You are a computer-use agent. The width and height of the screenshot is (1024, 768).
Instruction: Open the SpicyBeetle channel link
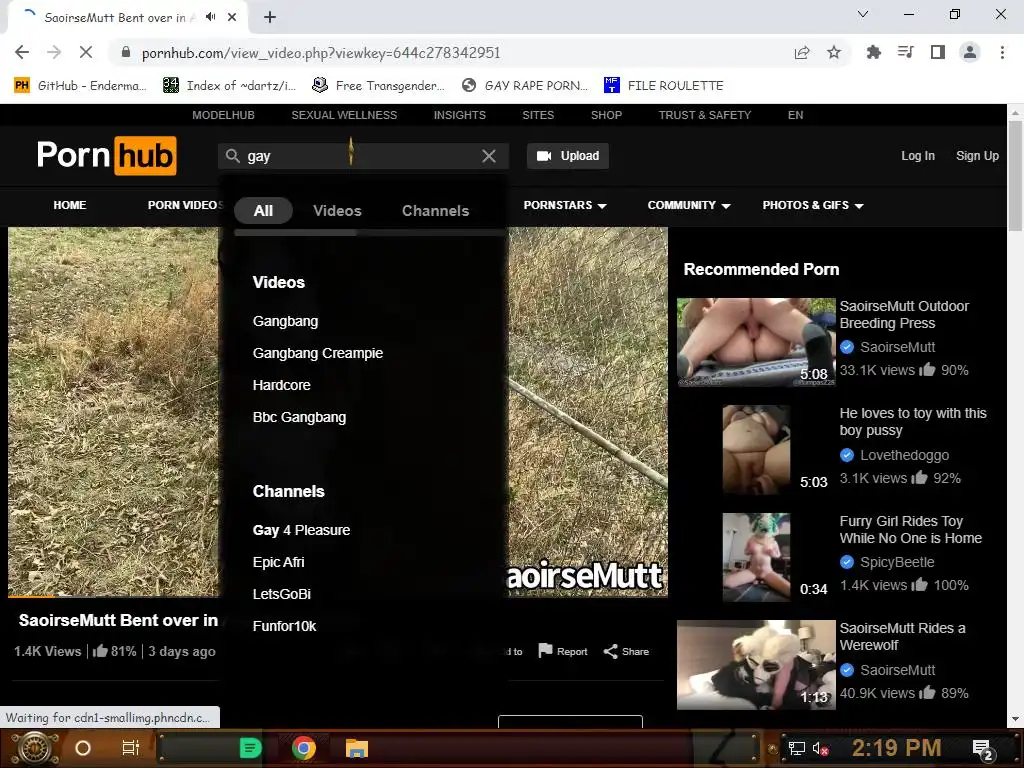click(x=897, y=562)
